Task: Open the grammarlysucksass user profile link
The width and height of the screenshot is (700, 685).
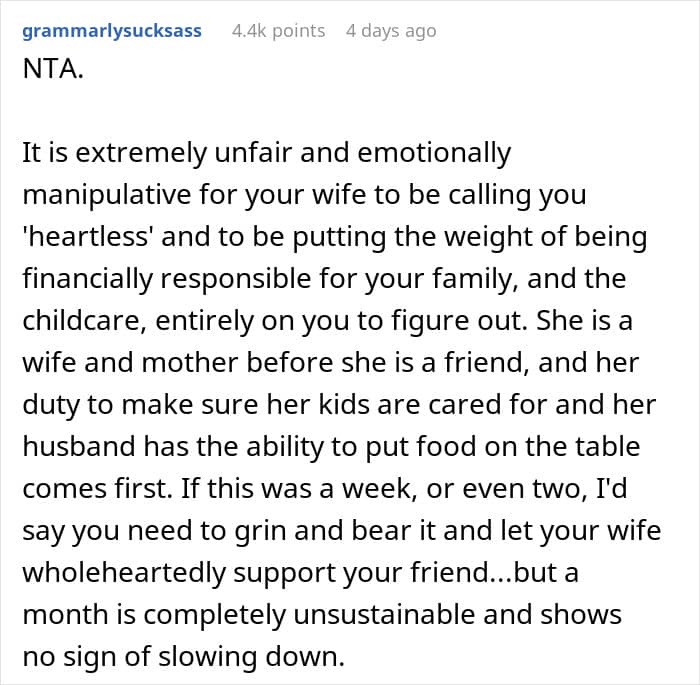Action: coord(111,31)
